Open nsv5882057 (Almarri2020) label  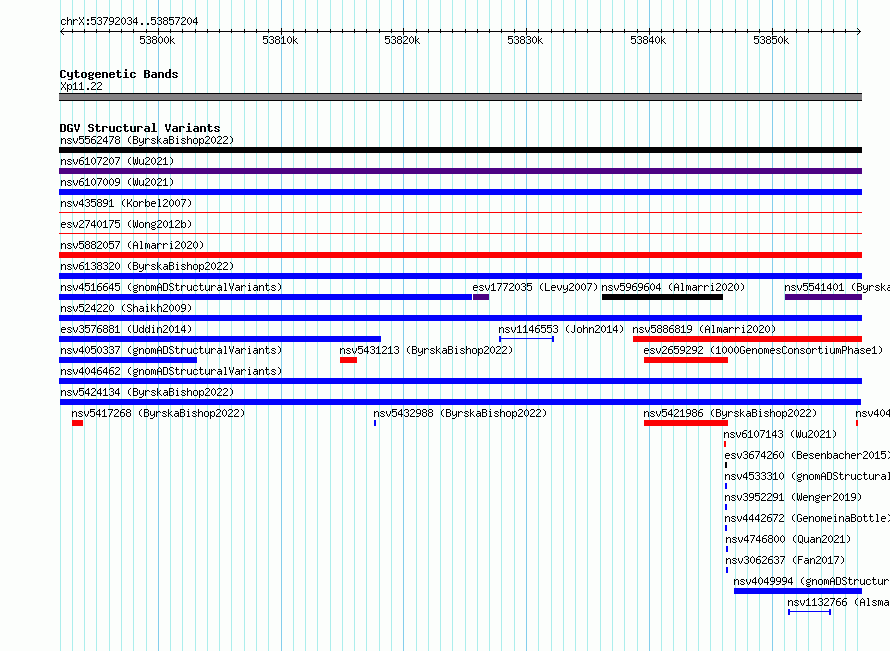click(x=132, y=245)
